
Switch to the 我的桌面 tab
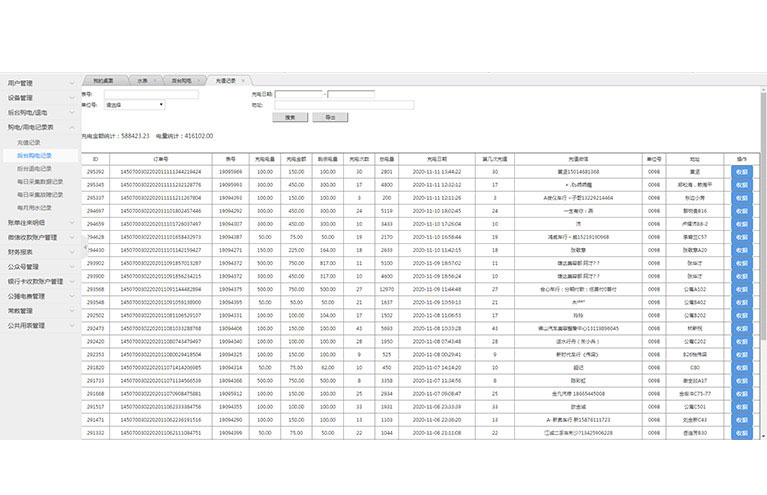point(103,81)
